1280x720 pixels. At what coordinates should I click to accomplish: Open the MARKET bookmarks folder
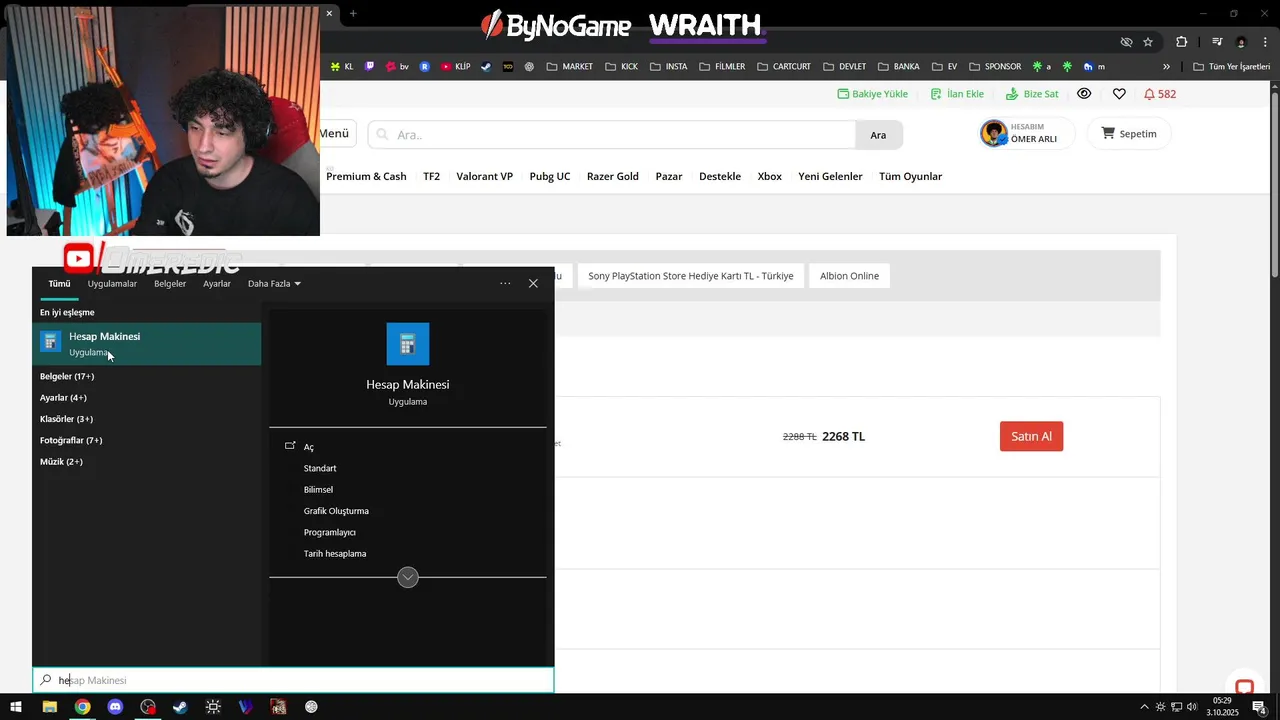569,67
